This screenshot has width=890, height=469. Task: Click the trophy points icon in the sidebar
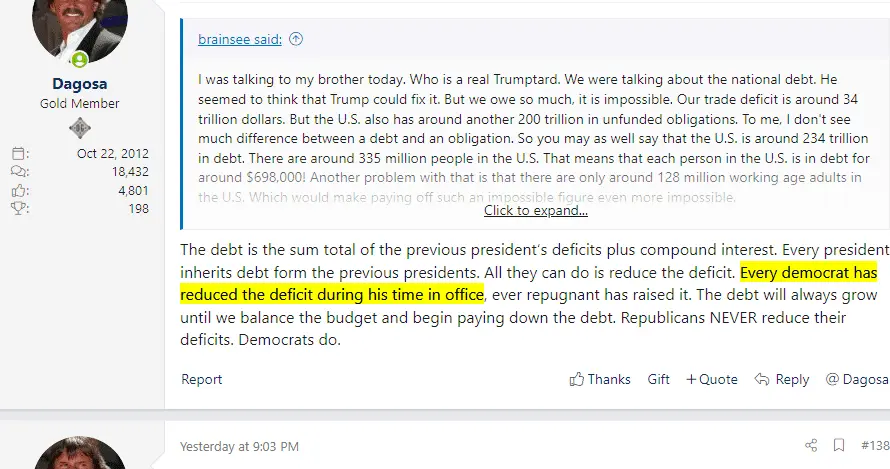pyautogui.click(x=19, y=208)
